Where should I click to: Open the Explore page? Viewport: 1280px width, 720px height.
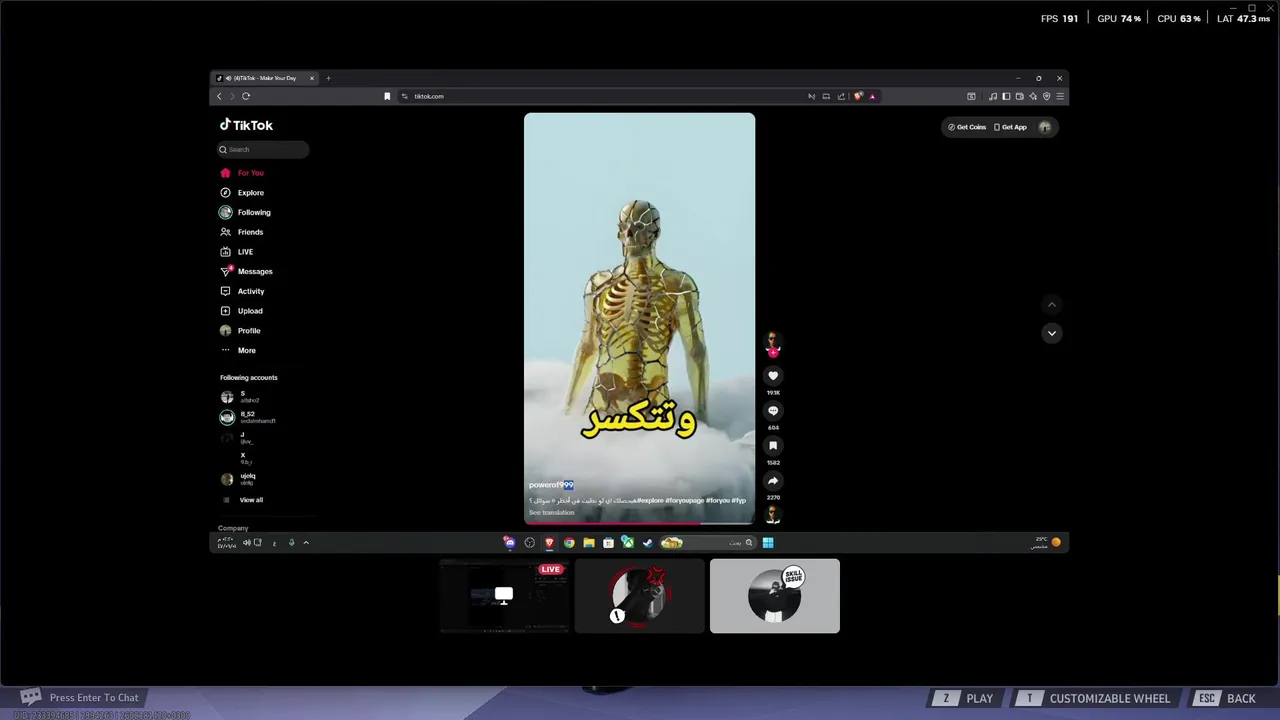(x=242, y=193)
